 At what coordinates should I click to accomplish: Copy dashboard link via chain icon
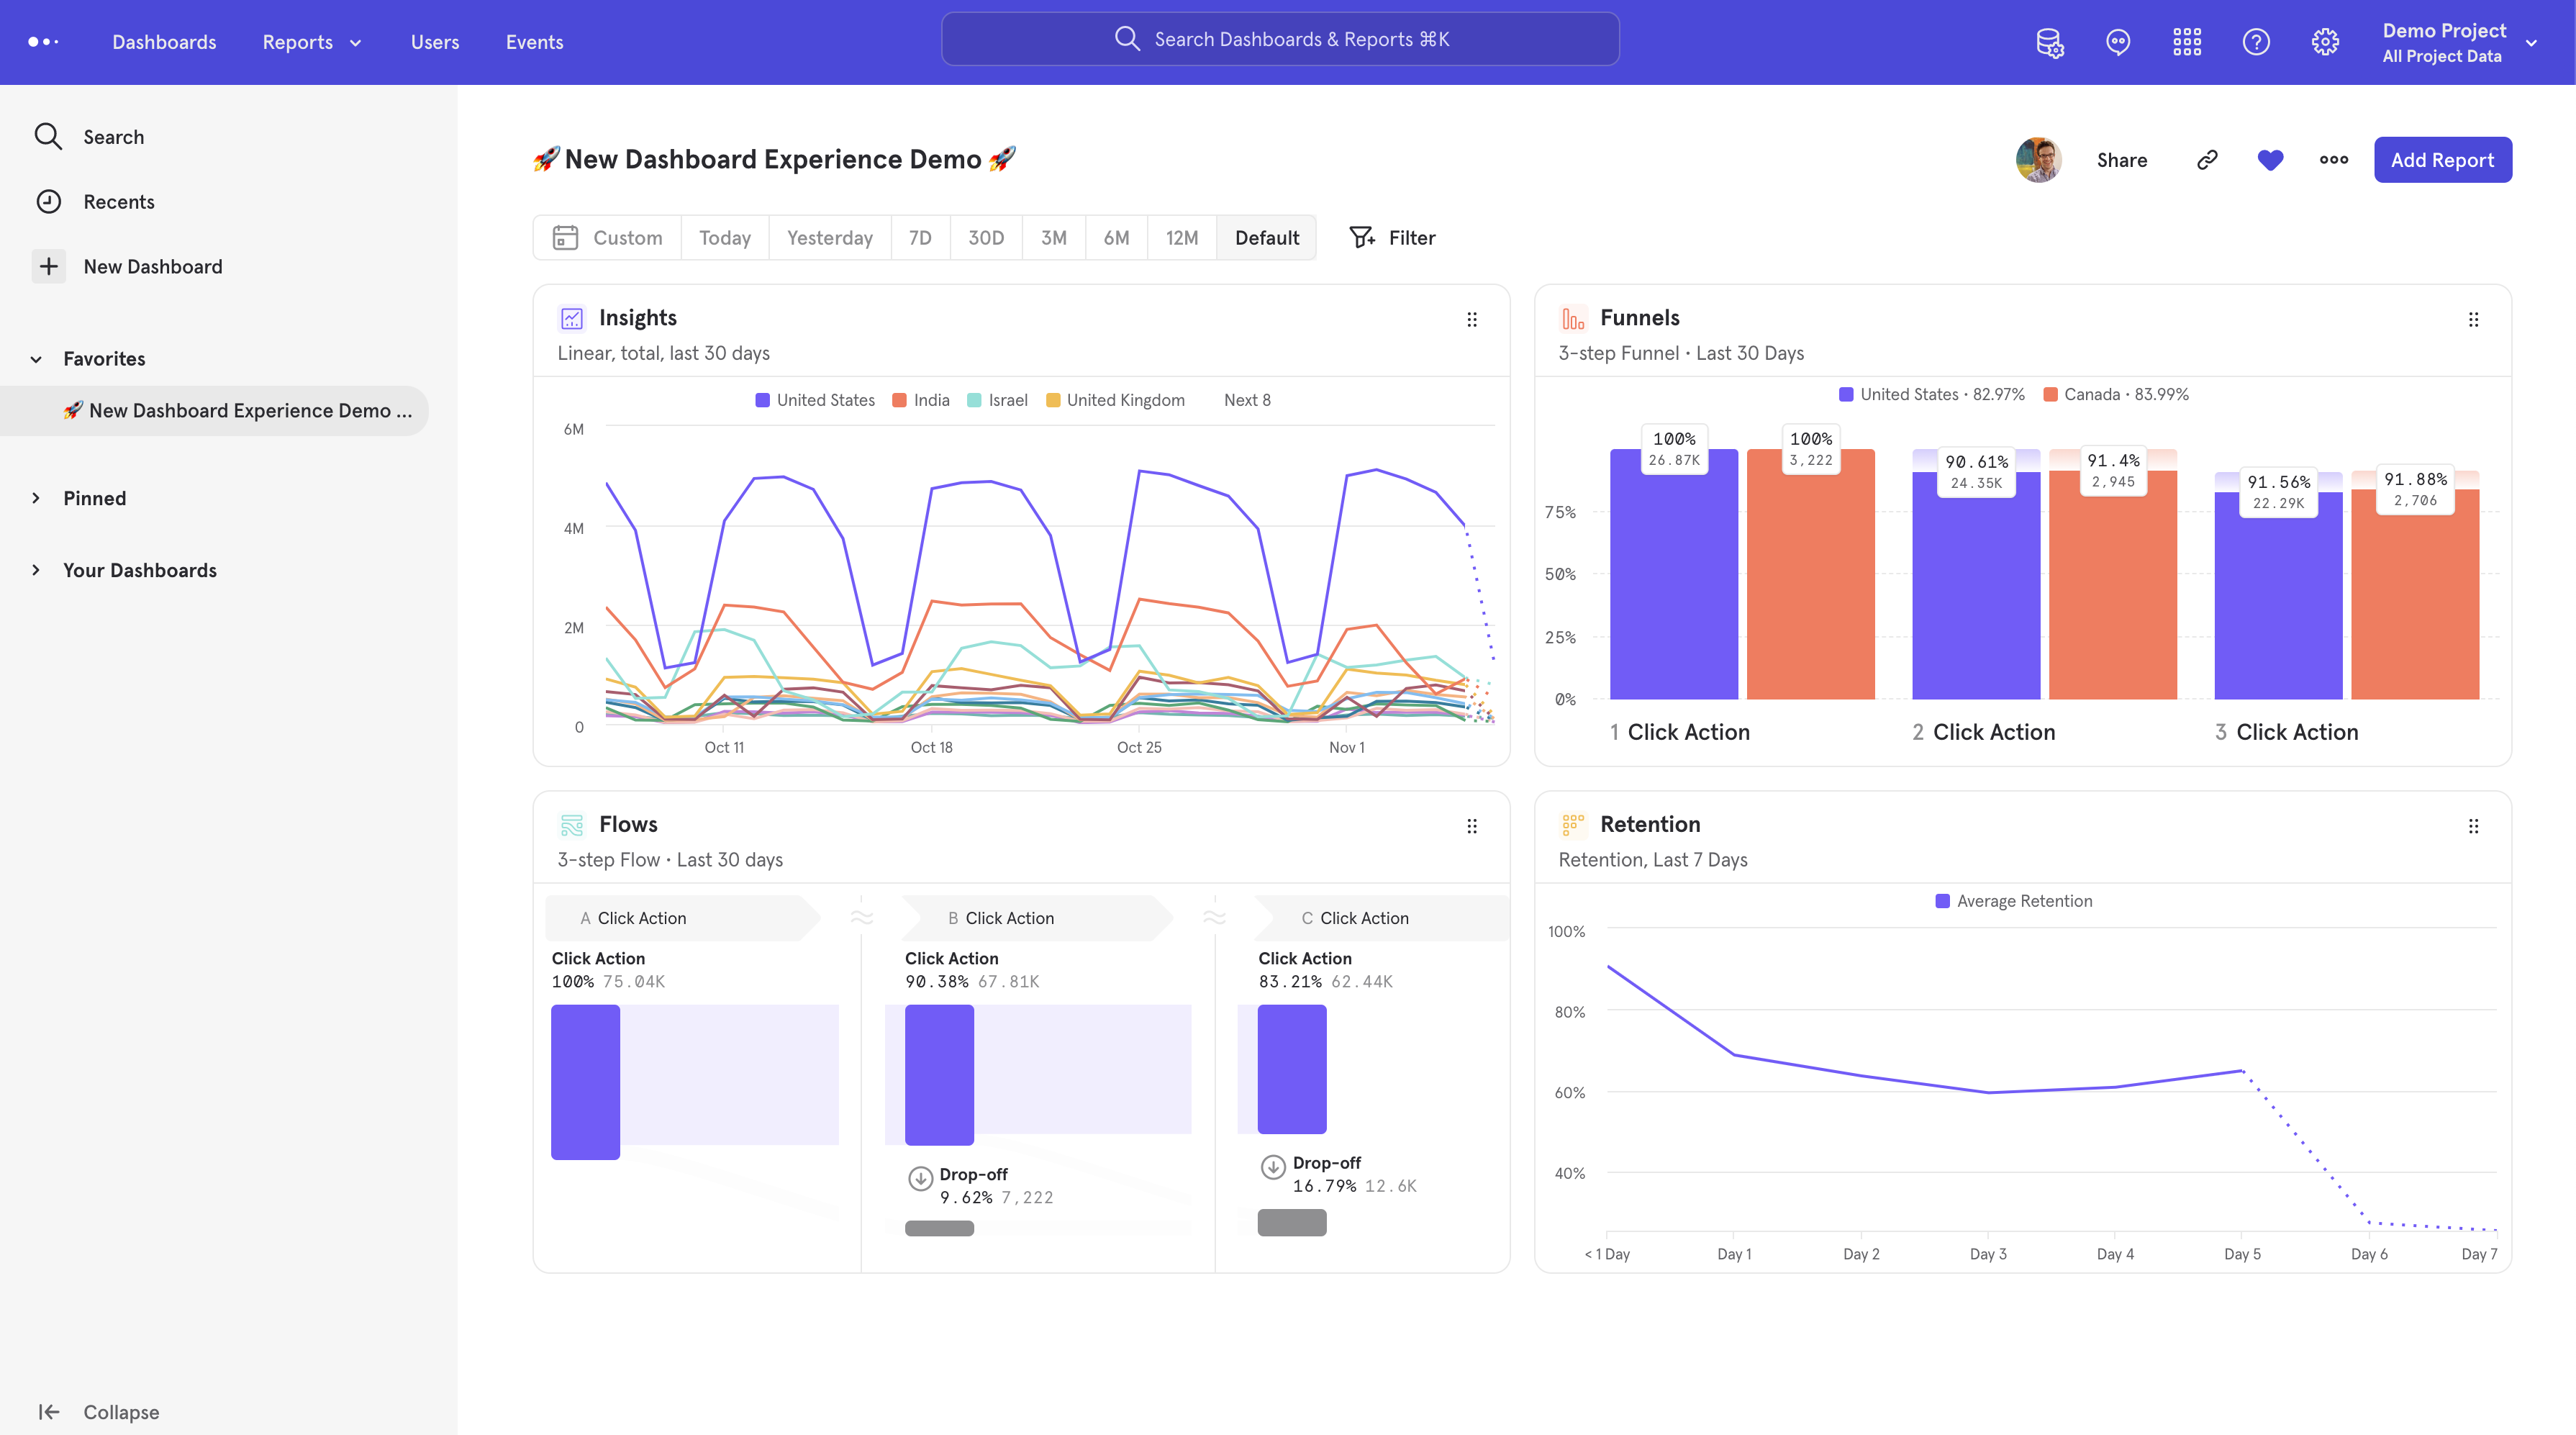[2207, 160]
